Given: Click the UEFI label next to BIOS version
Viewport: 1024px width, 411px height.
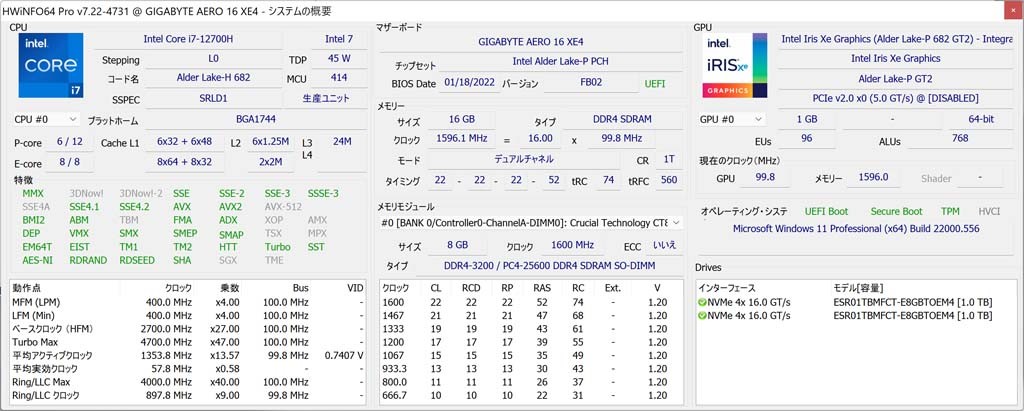Looking at the screenshot, I should [x=655, y=84].
